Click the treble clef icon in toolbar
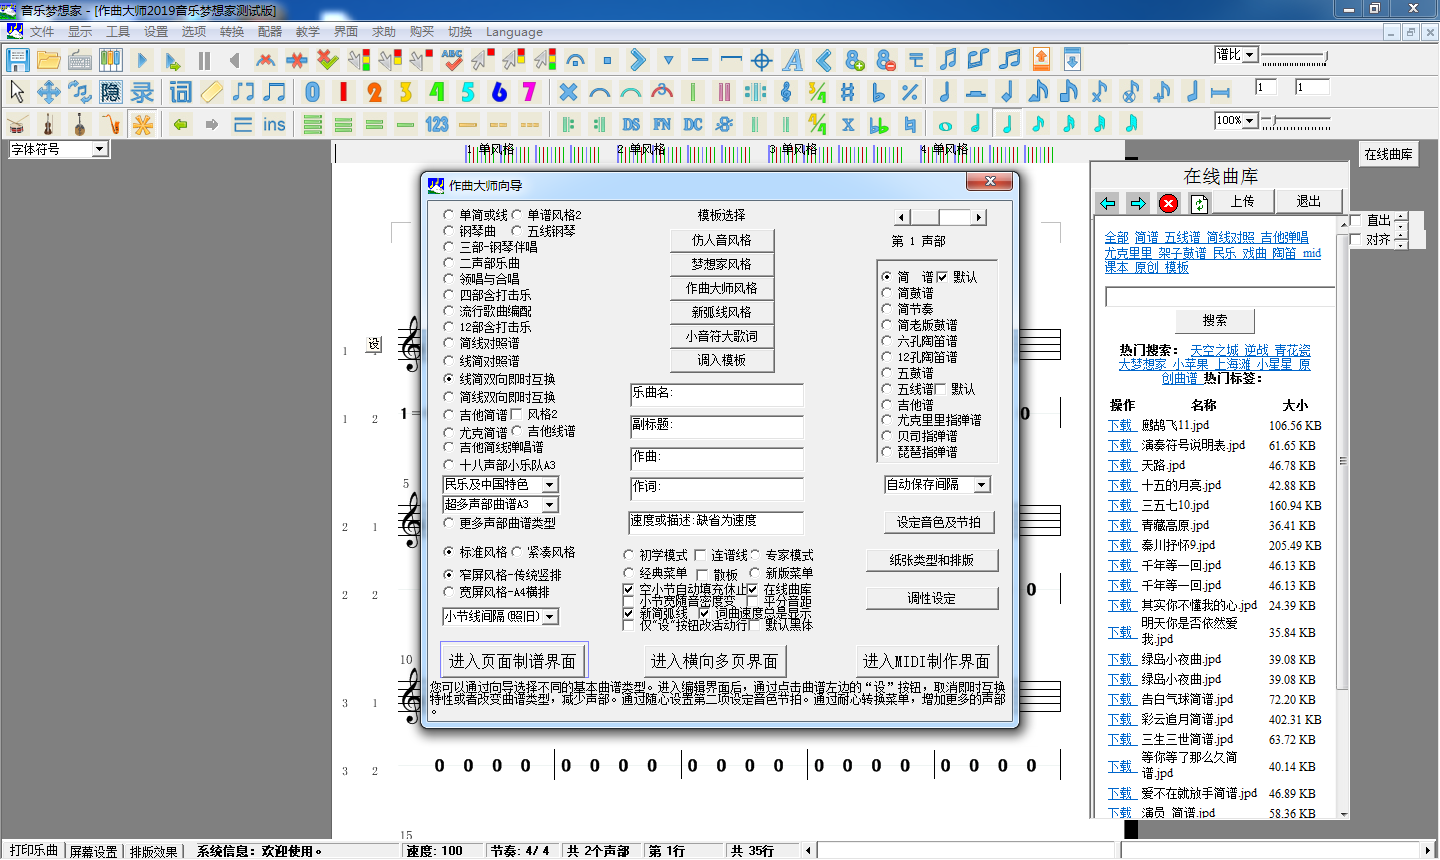 (x=786, y=92)
